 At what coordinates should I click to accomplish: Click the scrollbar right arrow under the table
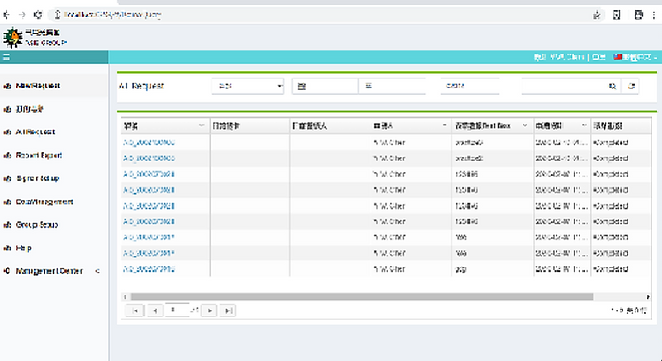pyautogui.click(x=648, y=297)
